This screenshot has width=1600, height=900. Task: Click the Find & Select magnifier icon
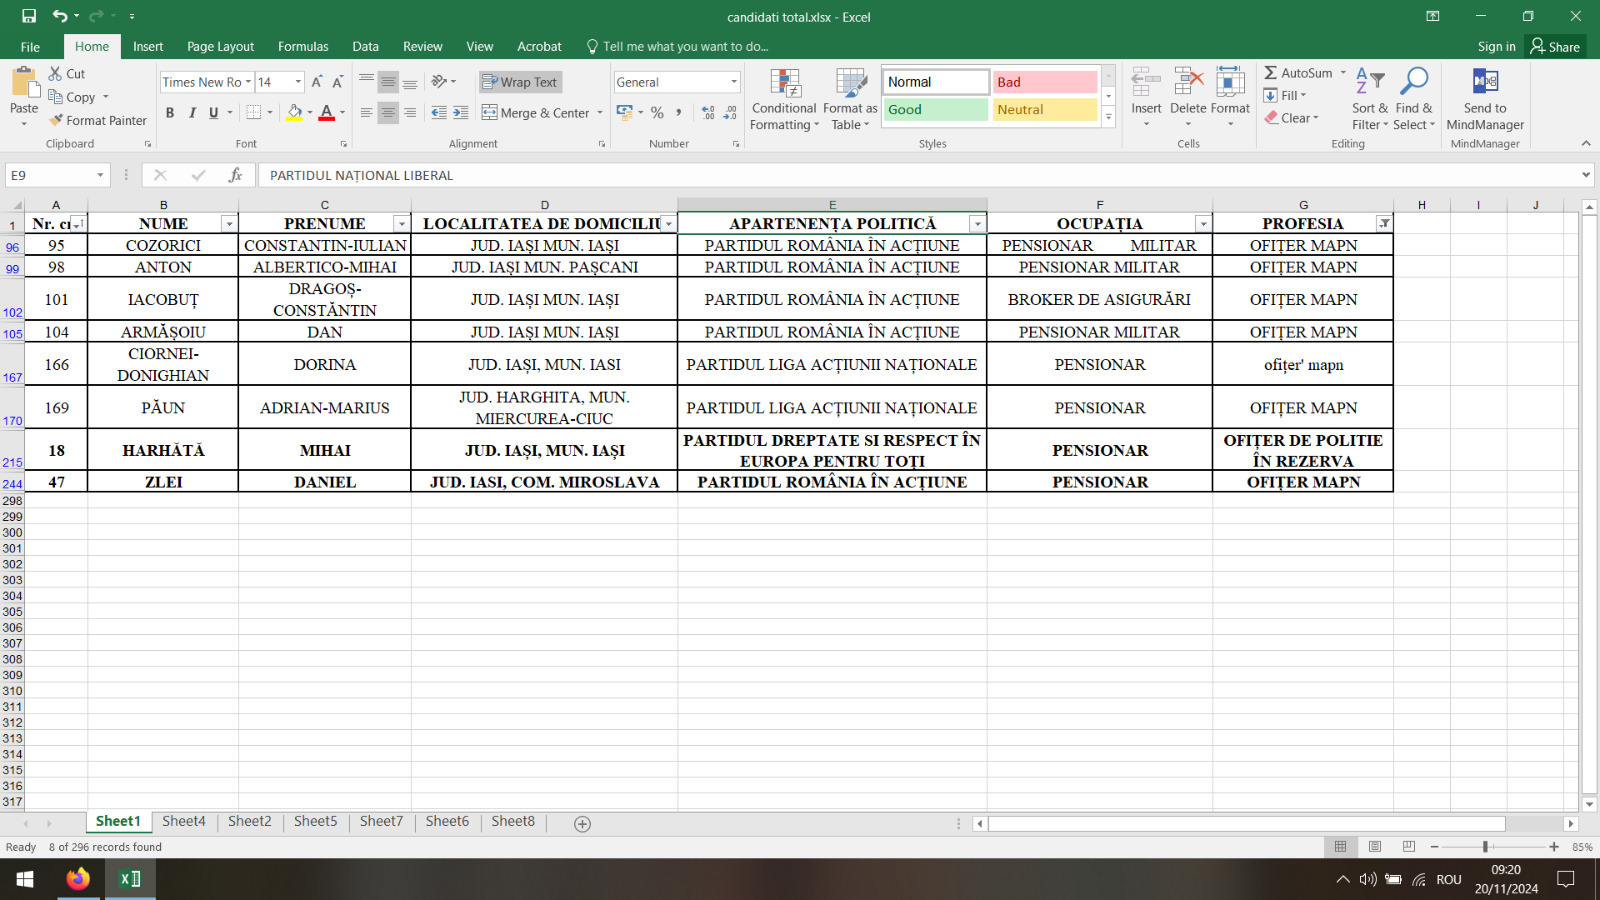1413,82
